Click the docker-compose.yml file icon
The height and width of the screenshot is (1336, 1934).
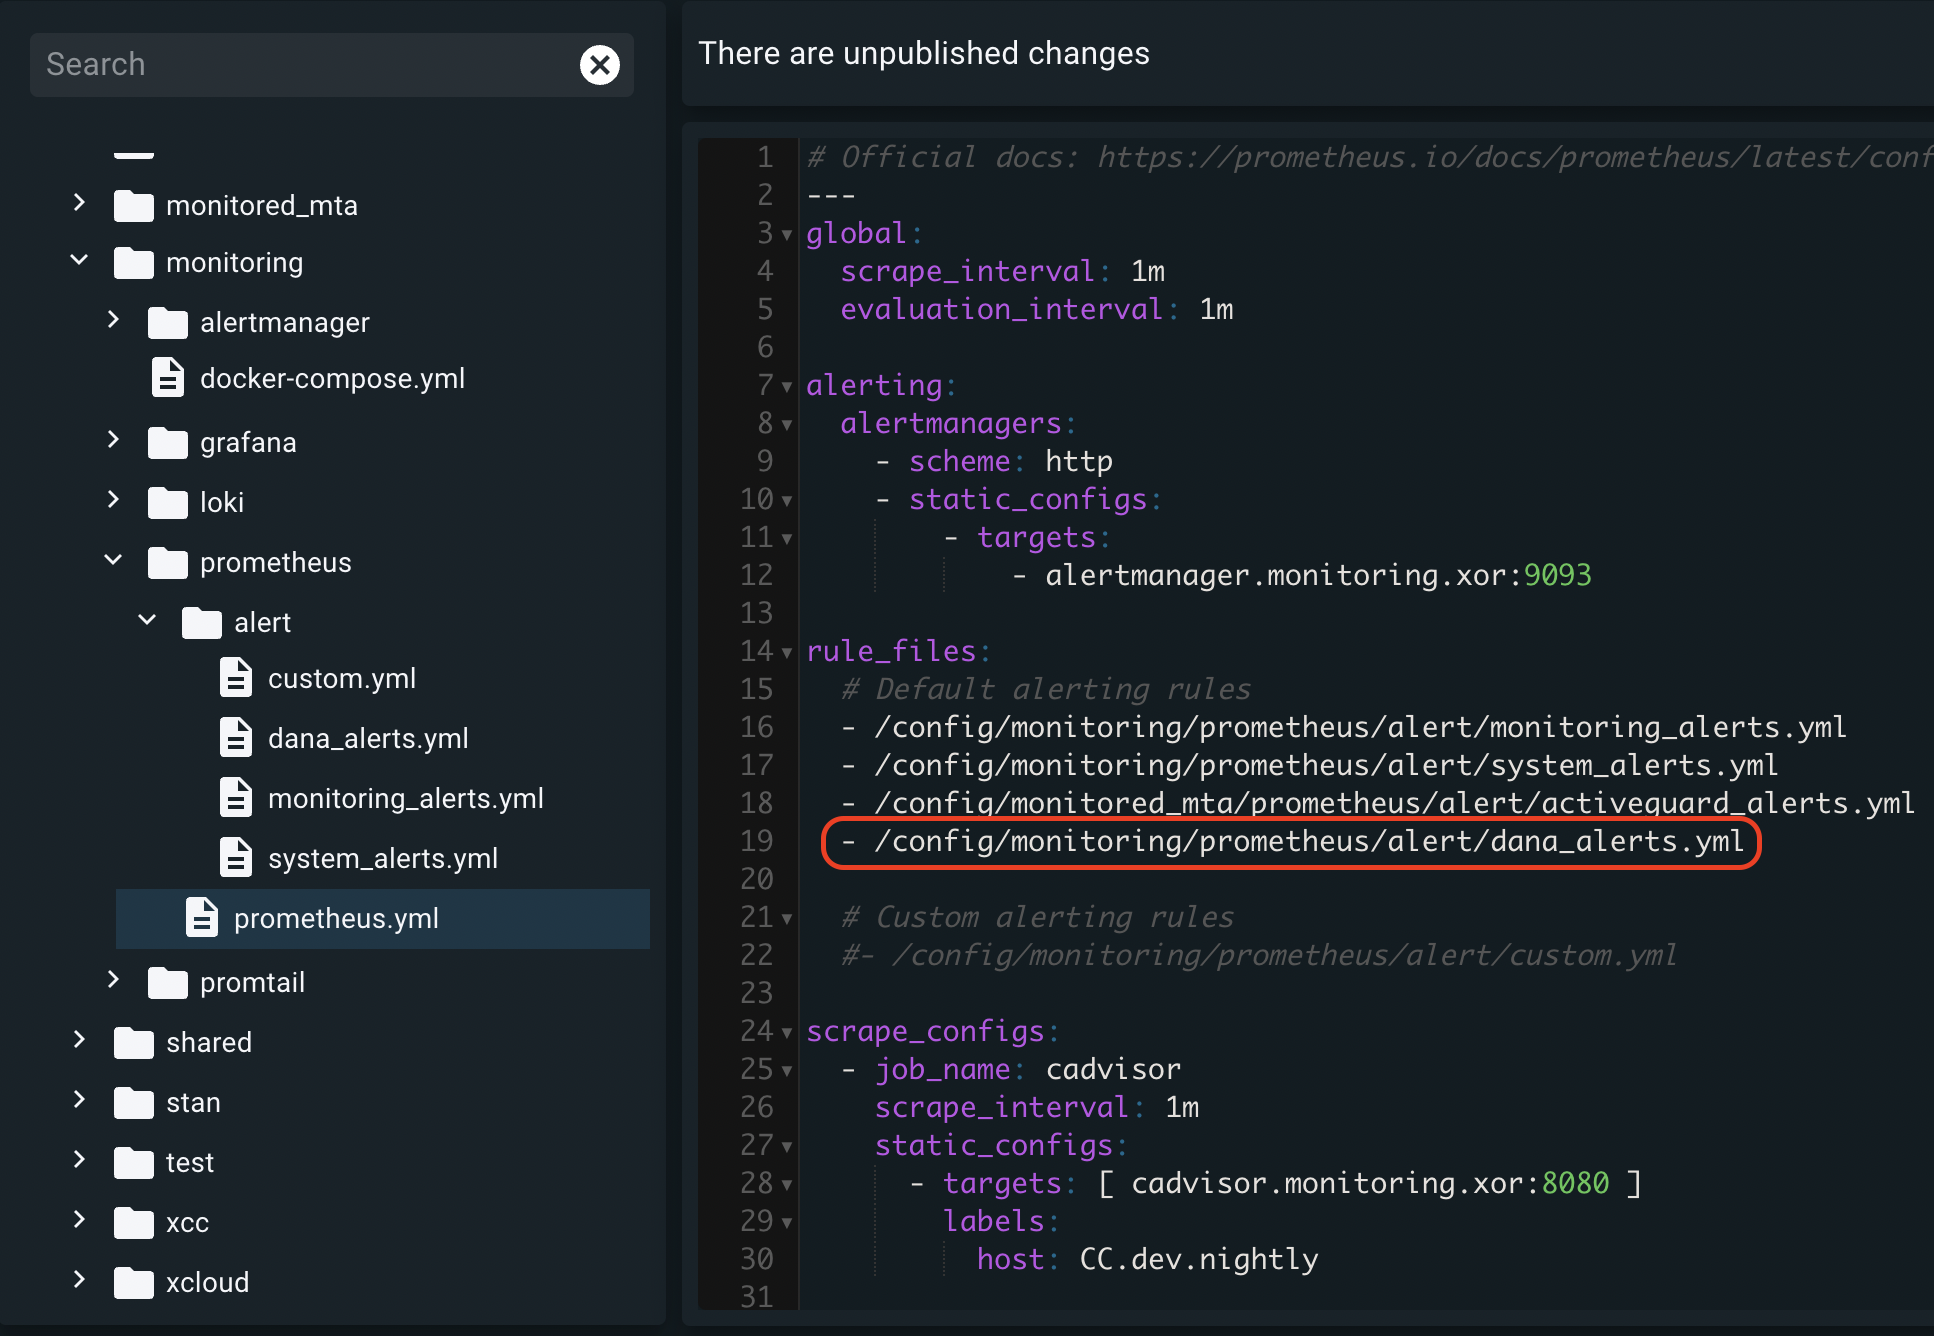click(168, 378)
